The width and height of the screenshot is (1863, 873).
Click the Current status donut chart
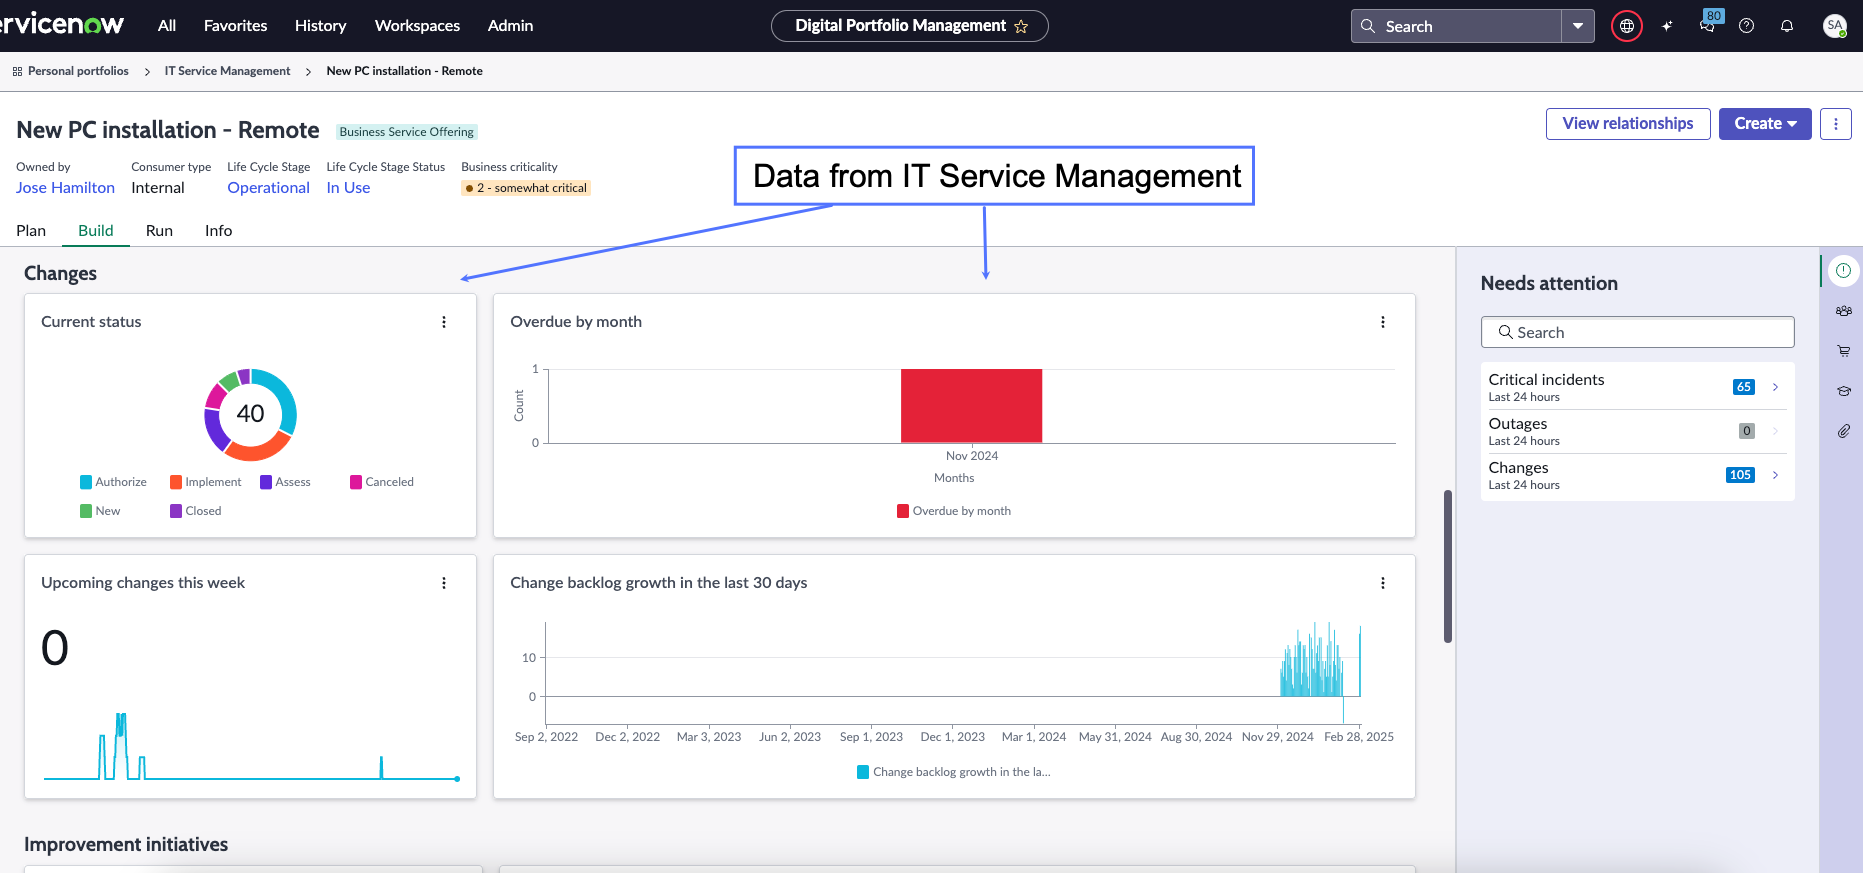250,414
